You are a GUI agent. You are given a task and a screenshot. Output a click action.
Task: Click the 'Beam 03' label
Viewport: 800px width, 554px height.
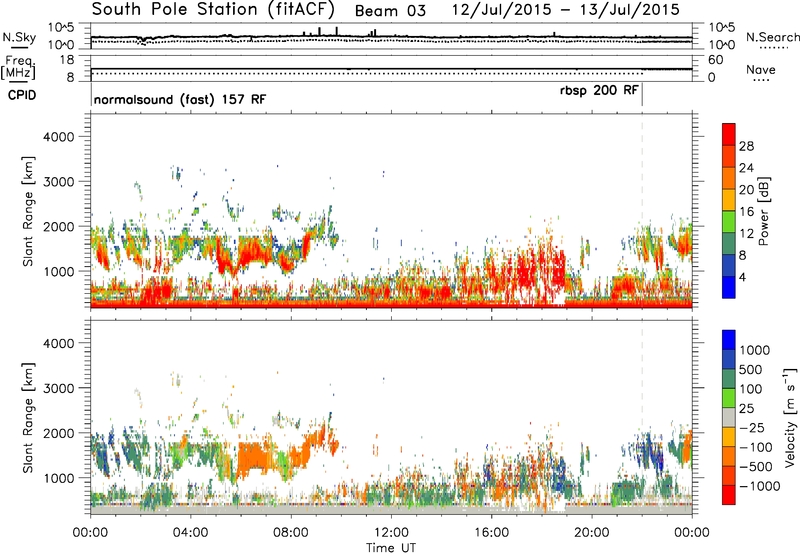tap(390, 11)
